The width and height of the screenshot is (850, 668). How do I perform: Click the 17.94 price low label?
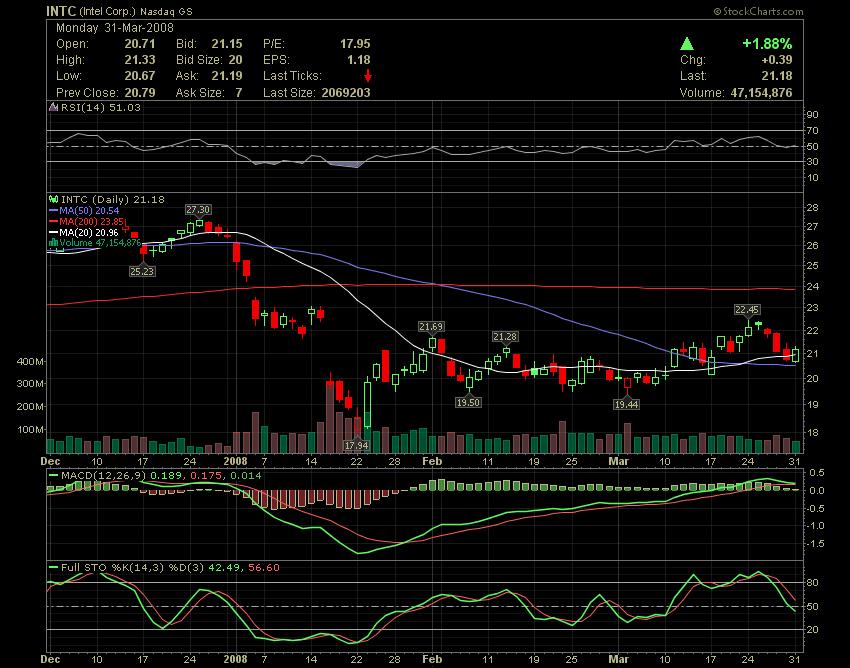[x=356, y=445]
